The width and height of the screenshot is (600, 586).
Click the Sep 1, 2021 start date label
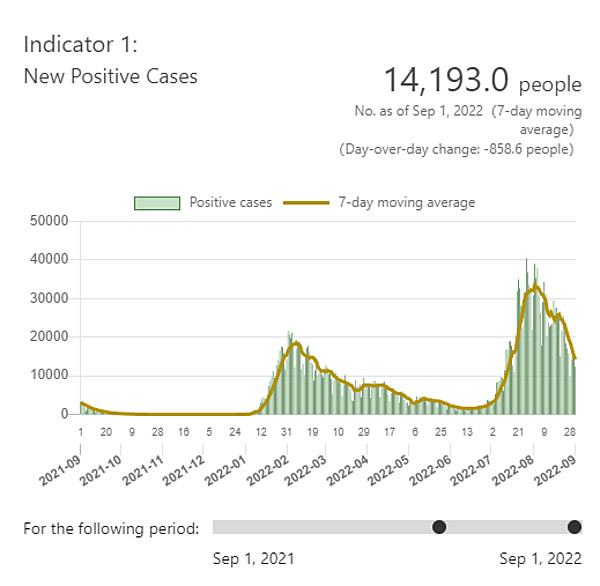pyautogui.click(x=254, y=559)
